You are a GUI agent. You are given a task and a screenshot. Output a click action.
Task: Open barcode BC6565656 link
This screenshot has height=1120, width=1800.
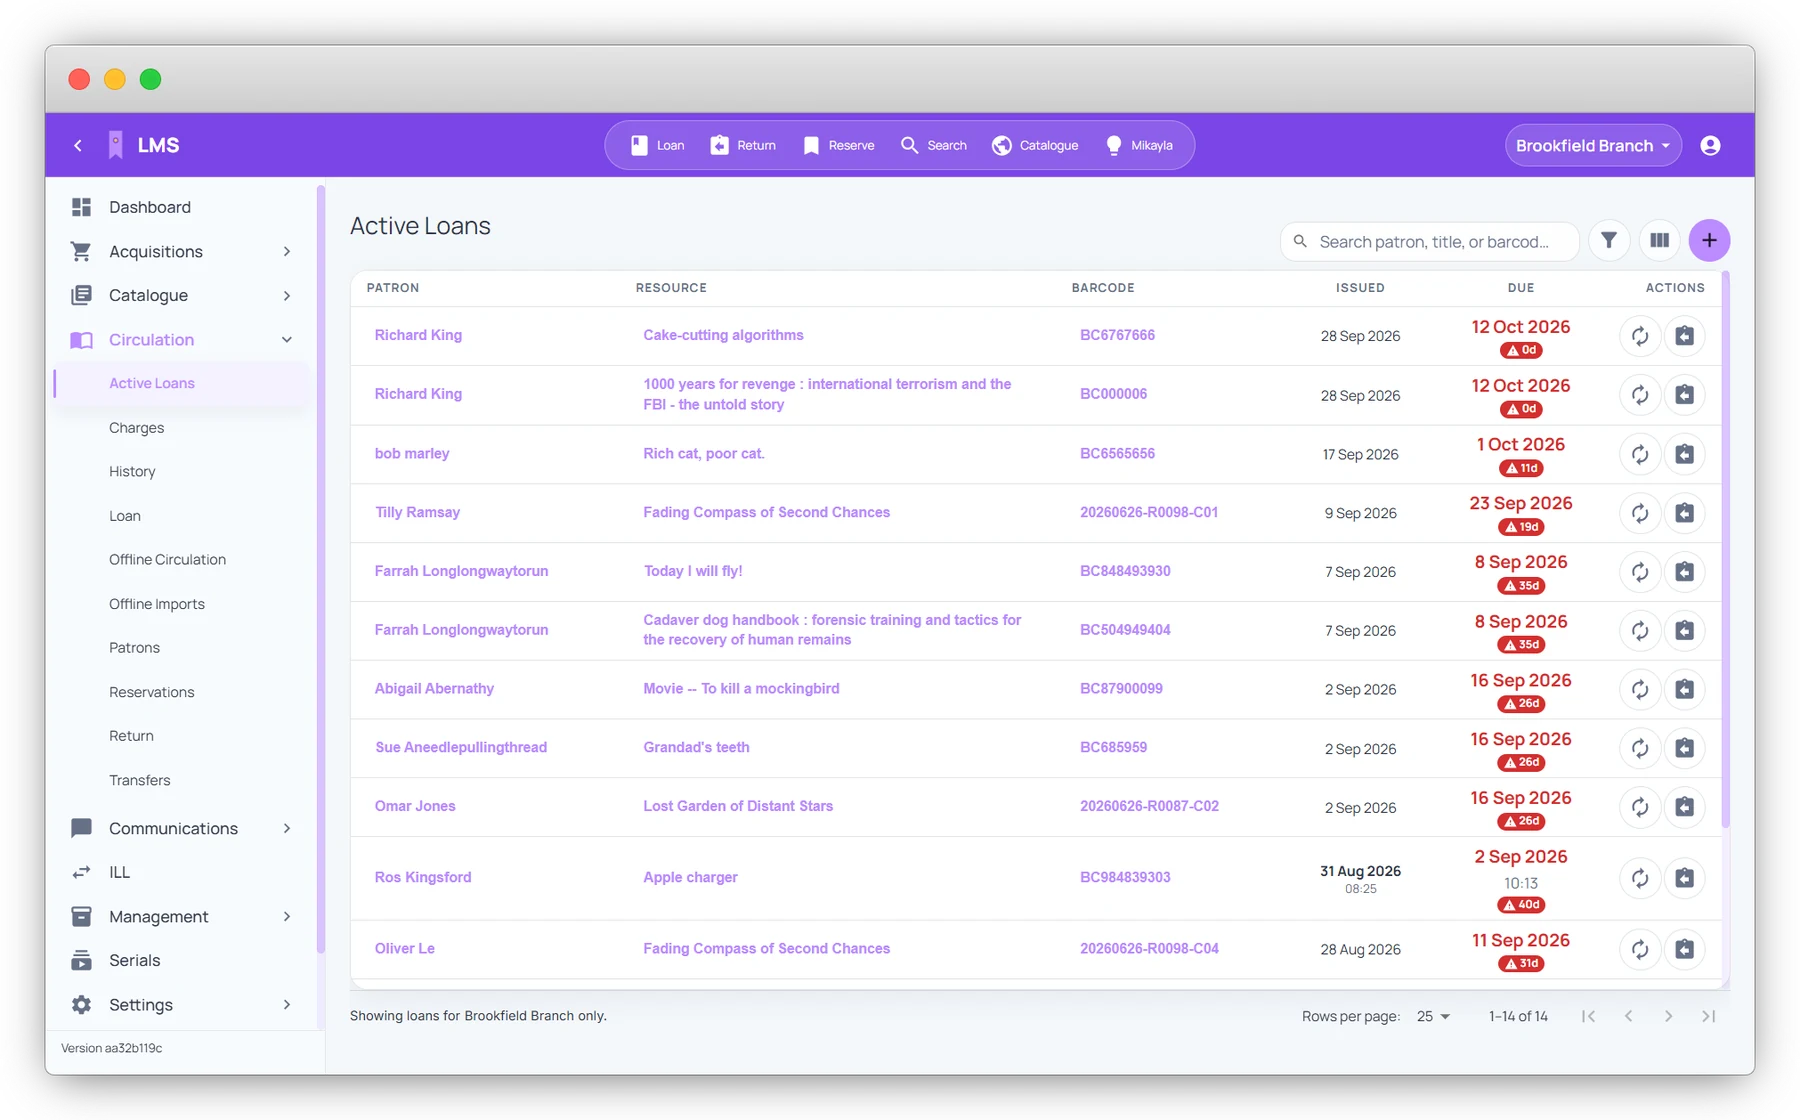(1117, 454)
